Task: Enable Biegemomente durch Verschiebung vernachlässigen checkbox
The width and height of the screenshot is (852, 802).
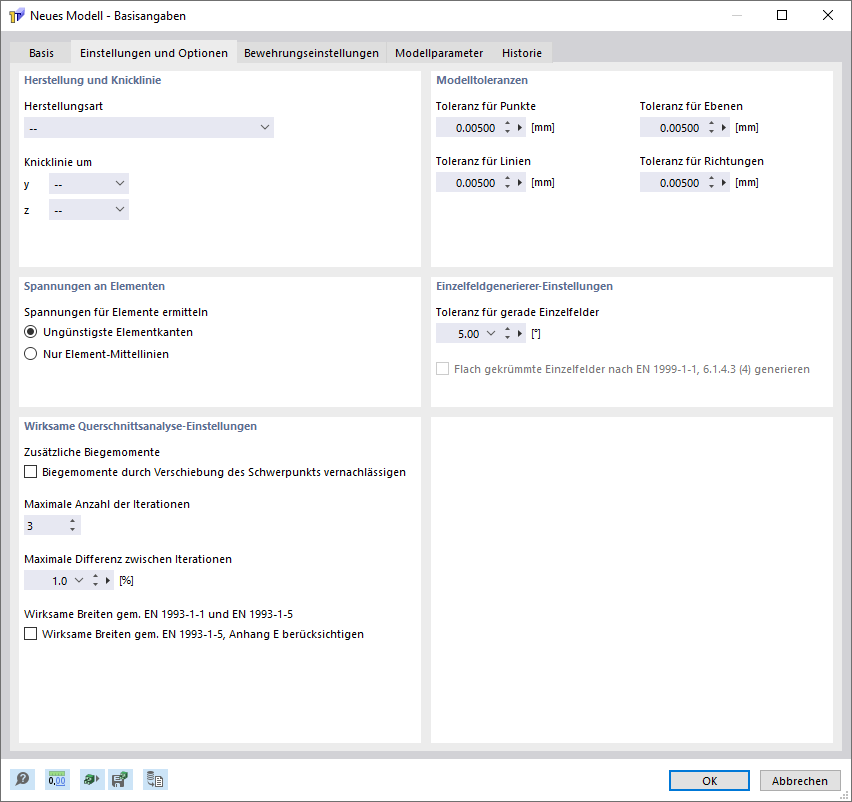Action: (x=30, y=472)
